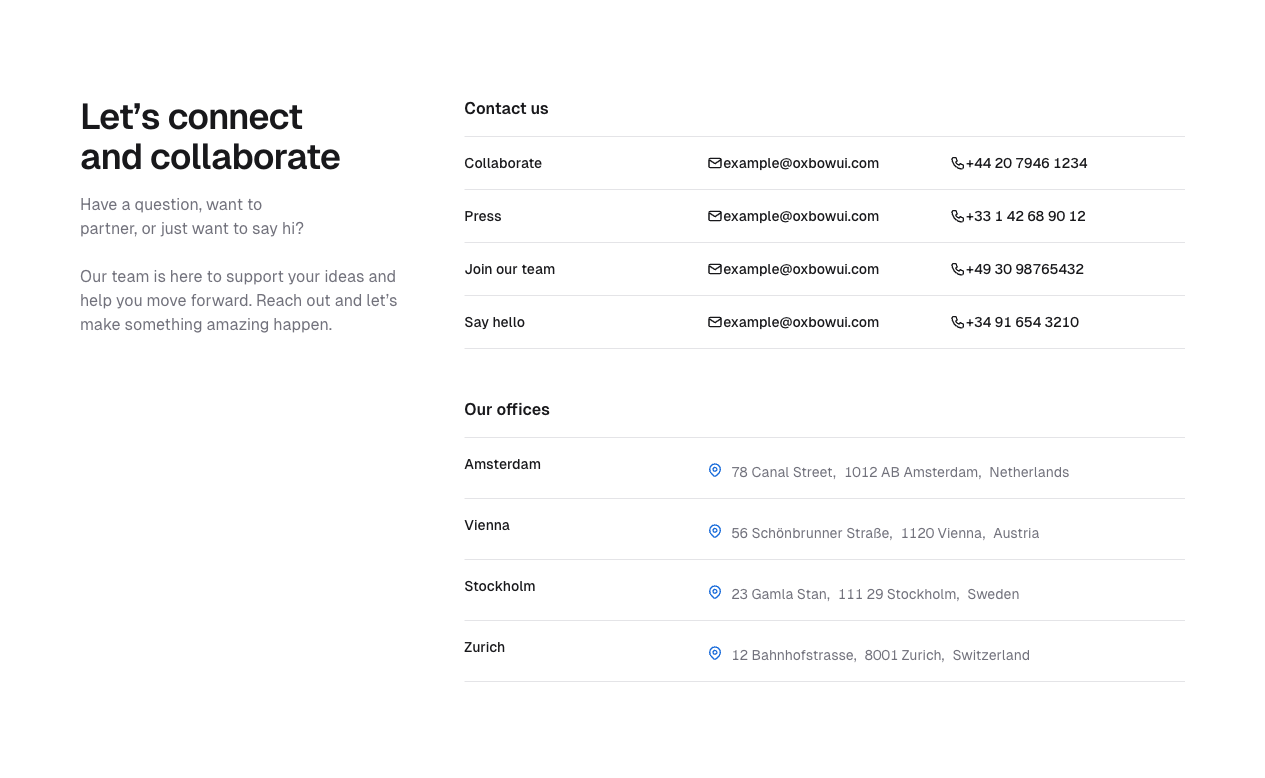Click the location pin icon for Zurich office
Image resolution: width=1265 pixels, height=778 pixels.
[714, 653]
